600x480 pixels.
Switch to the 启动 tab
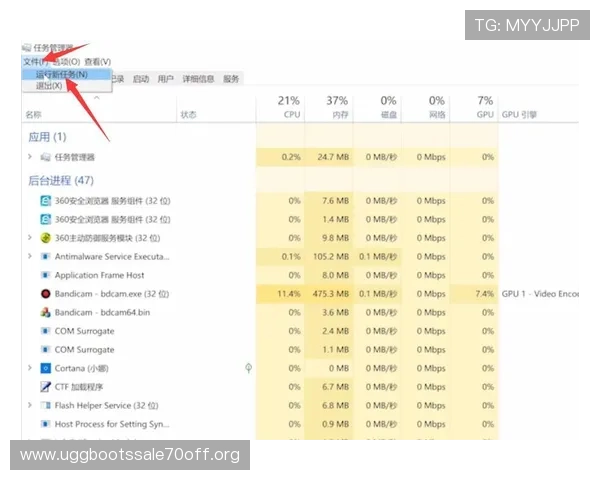[141, 79]
